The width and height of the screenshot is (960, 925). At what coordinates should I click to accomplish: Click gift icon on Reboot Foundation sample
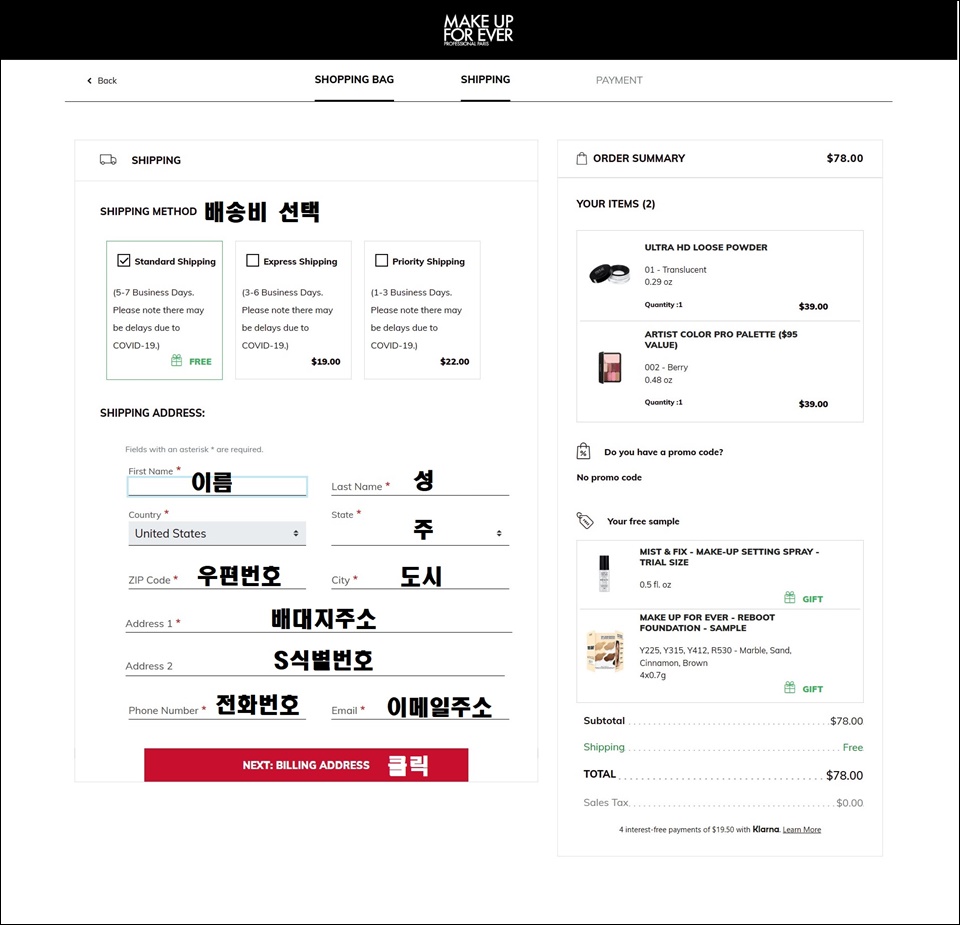(x=790, y=687)
